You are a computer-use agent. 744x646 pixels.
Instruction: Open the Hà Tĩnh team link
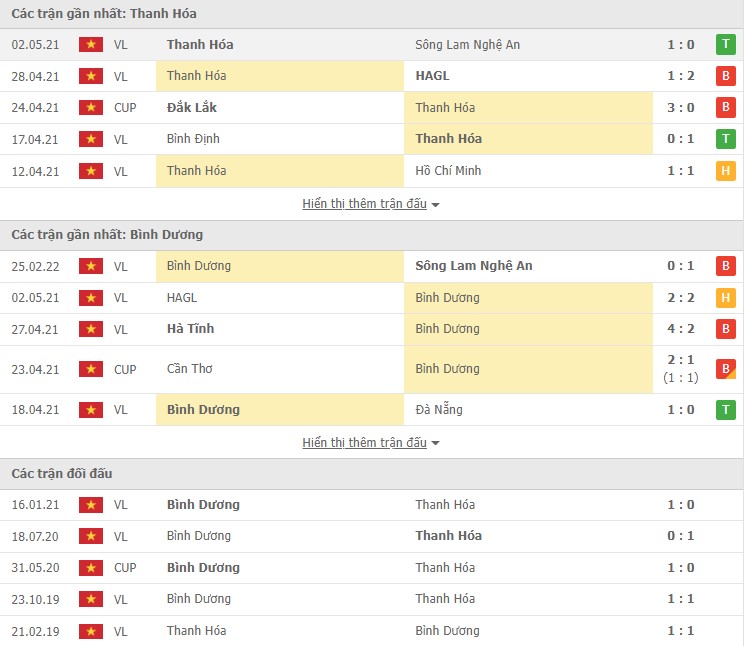(190, 329)
